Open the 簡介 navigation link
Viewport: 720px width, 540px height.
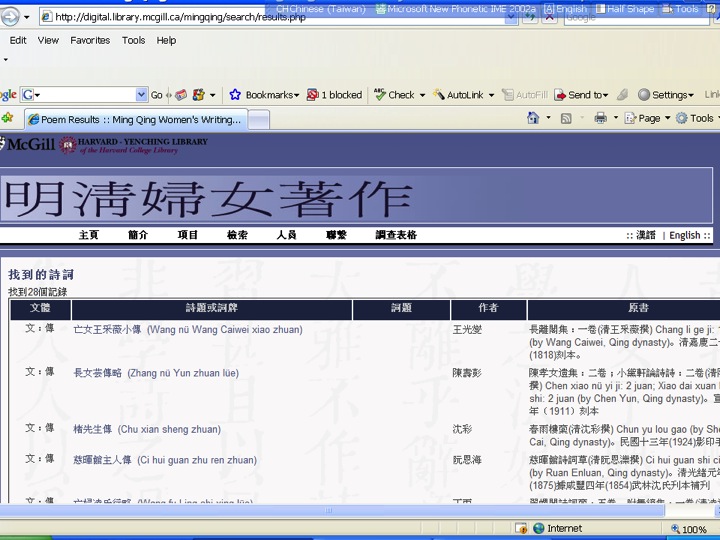(x=138, y=235)
